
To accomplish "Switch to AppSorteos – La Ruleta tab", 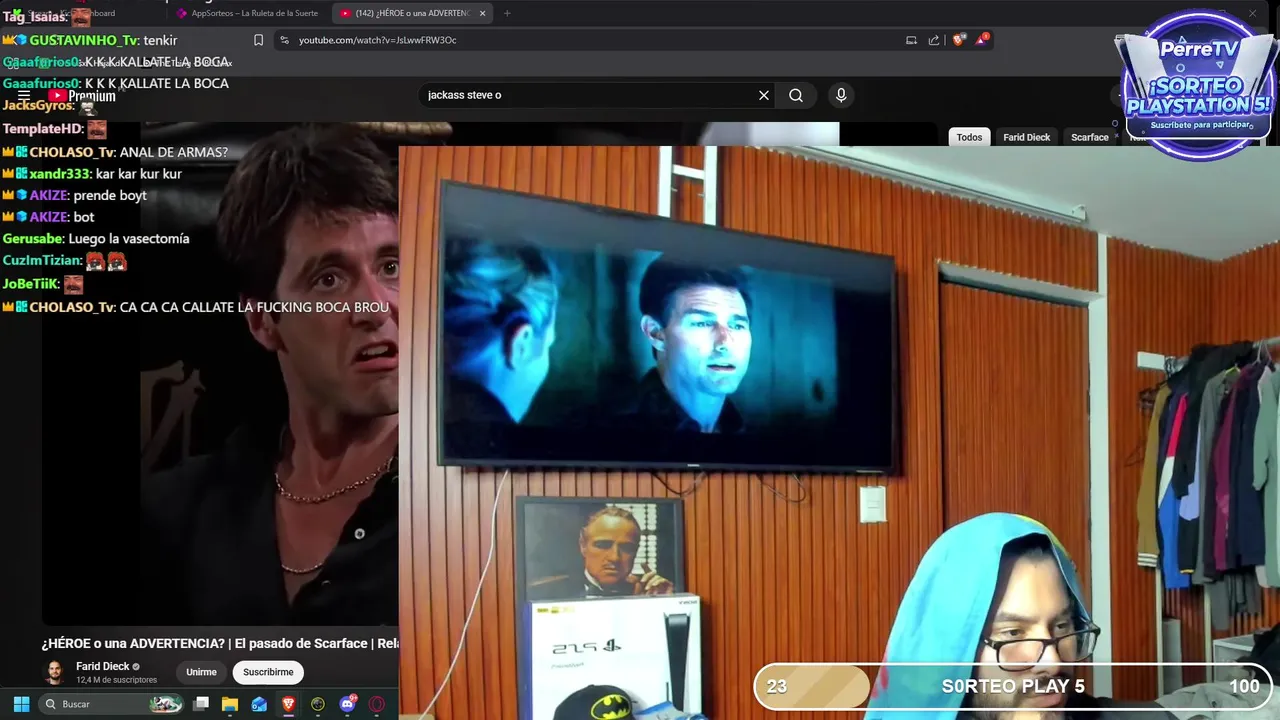I will (247, 13).
